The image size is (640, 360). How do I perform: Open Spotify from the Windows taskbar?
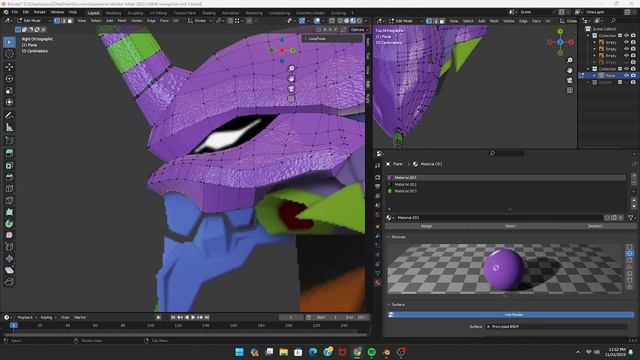click(371, 352)
